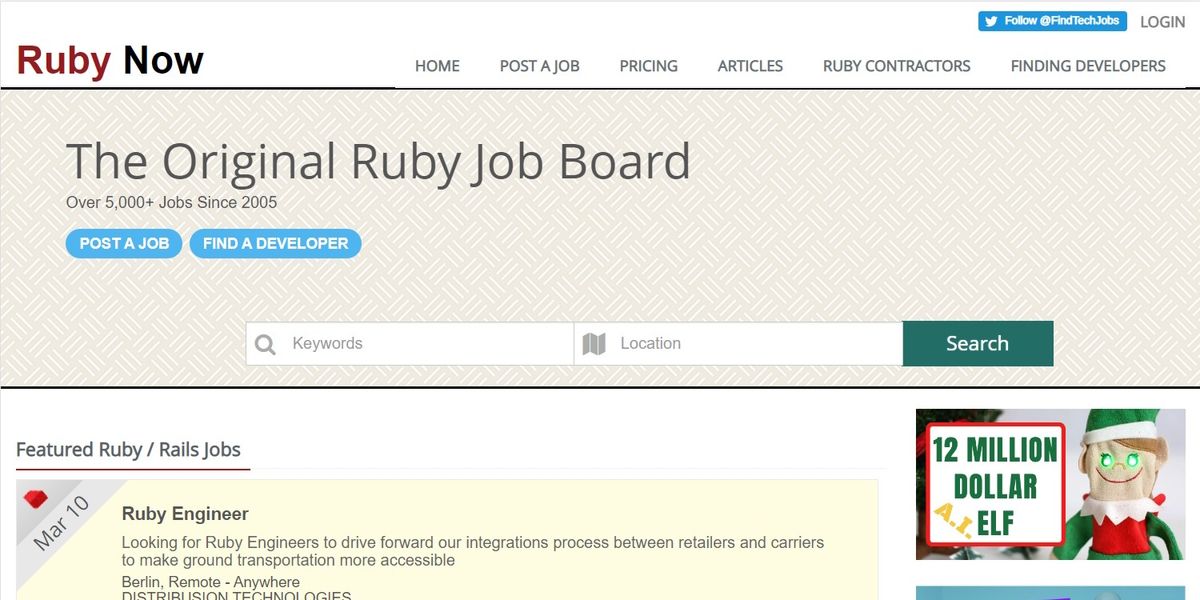This screenshot has height=600, width=1200.
Task: Open Ruby Contractors section
Action: pyautogui.click(x=896, y=66)
